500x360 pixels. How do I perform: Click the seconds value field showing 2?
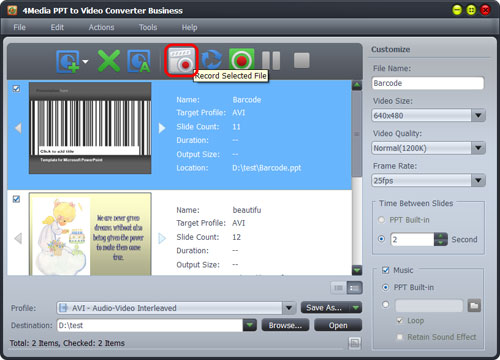click(412, 239)
